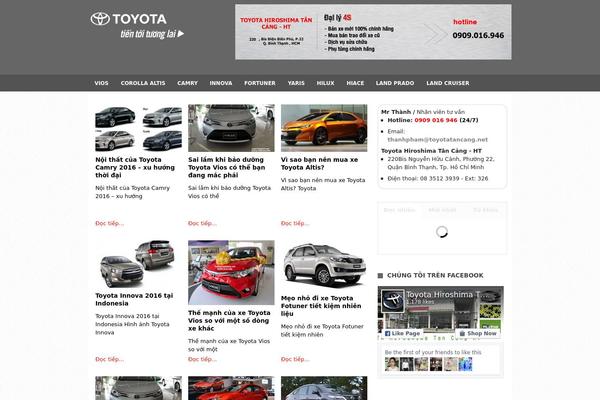Viewport: 600px width, 400px height.
Task: Click 'Đọc tiếp...' under the Fortuner article
Action: click(x=295, y=359)
